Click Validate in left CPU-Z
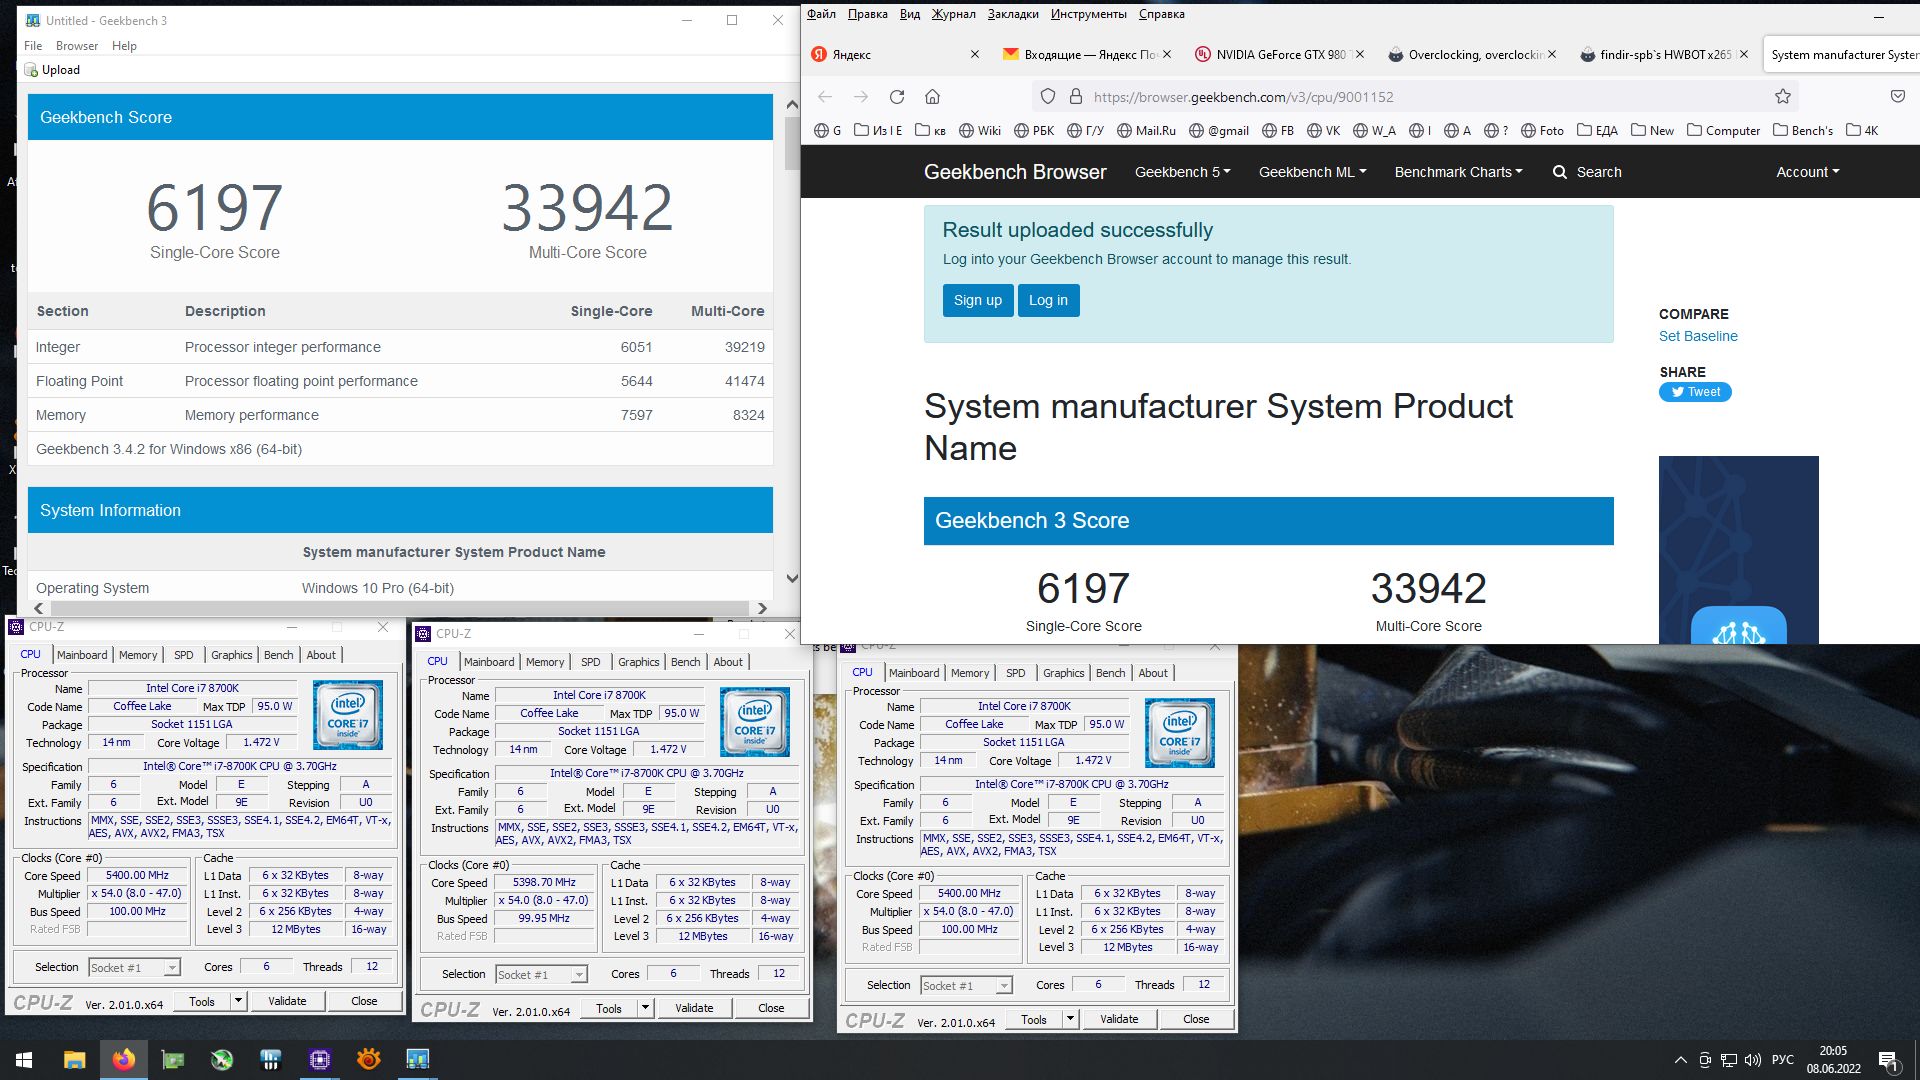Image resolution: width=1920 pixels, height=1080 pixels. tap(287, 1001)
